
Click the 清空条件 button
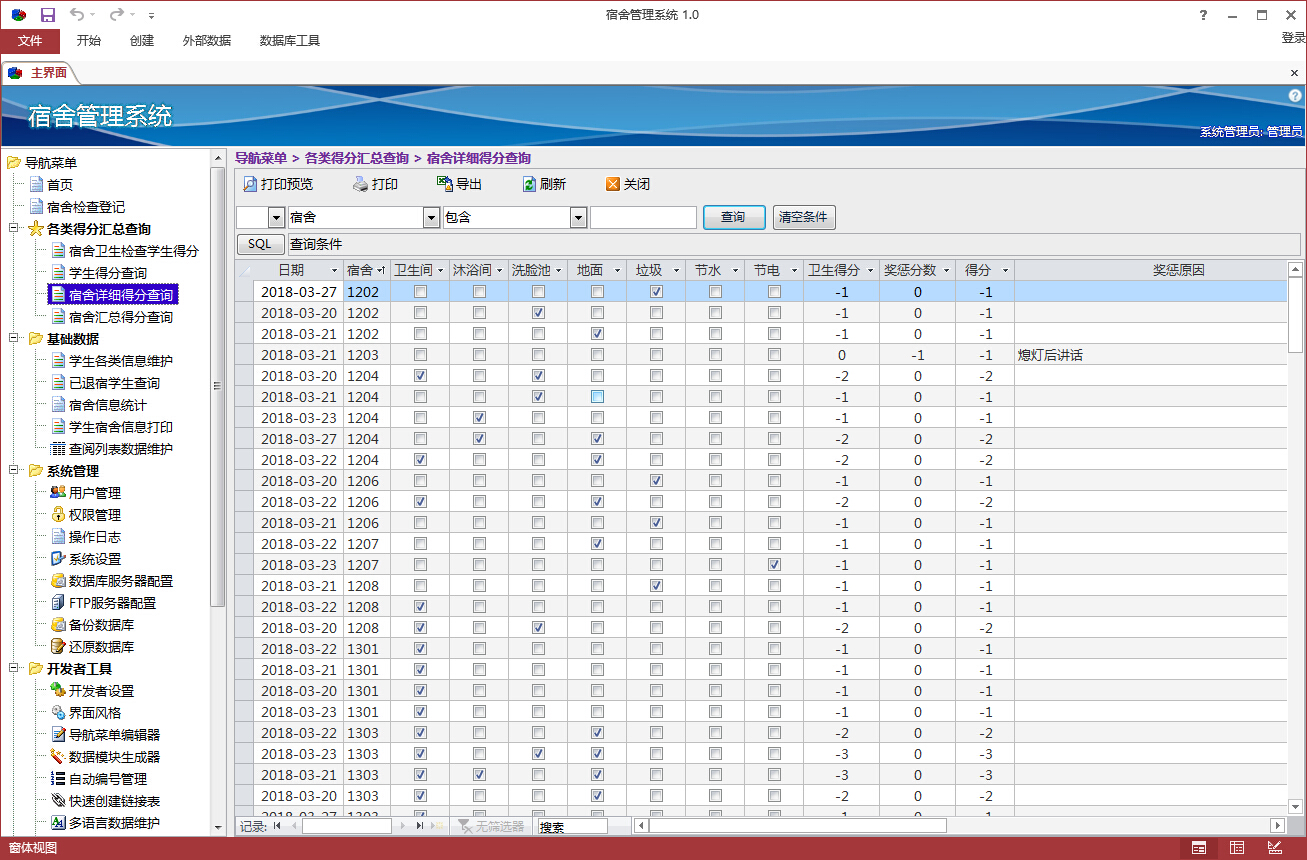coord(804,217)
